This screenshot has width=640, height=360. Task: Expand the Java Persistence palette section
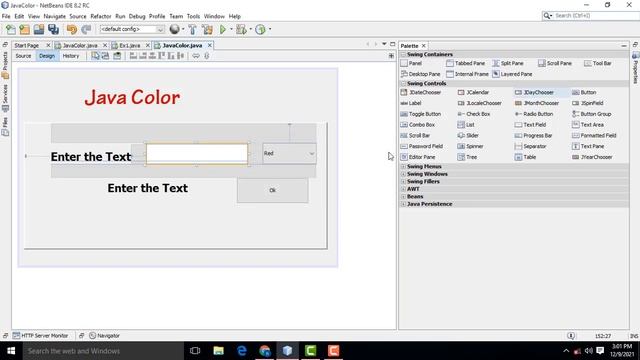click(x=403, y=204)
